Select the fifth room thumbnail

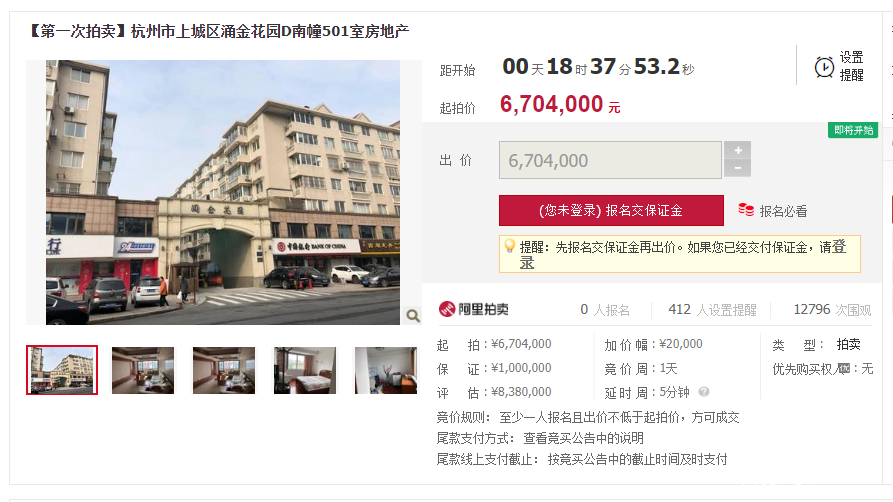coord(386,370)
